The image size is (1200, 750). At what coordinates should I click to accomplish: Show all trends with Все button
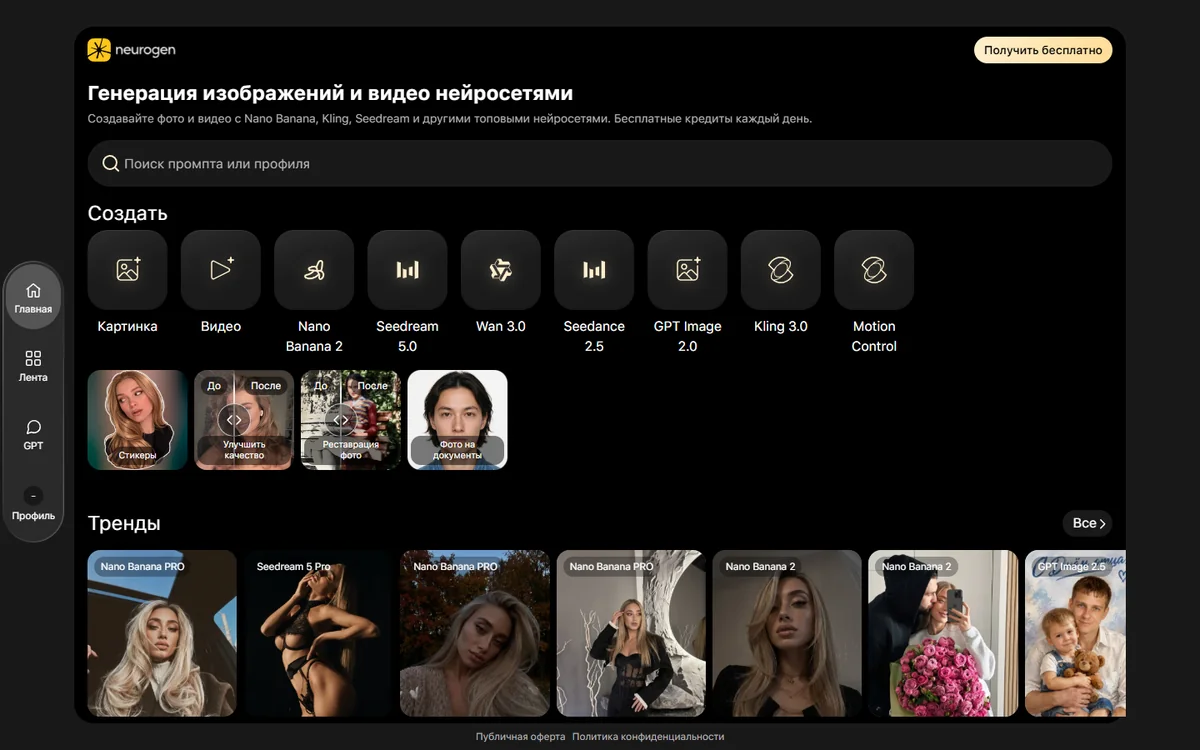1087,523
